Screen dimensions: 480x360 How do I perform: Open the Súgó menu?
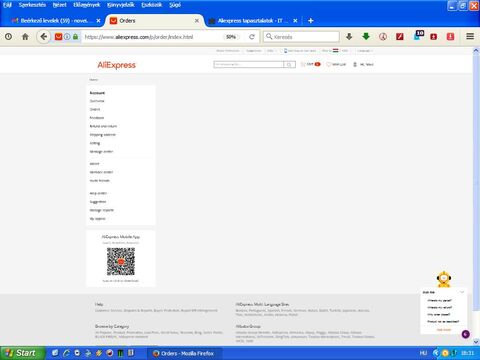(x=175, y=5)
